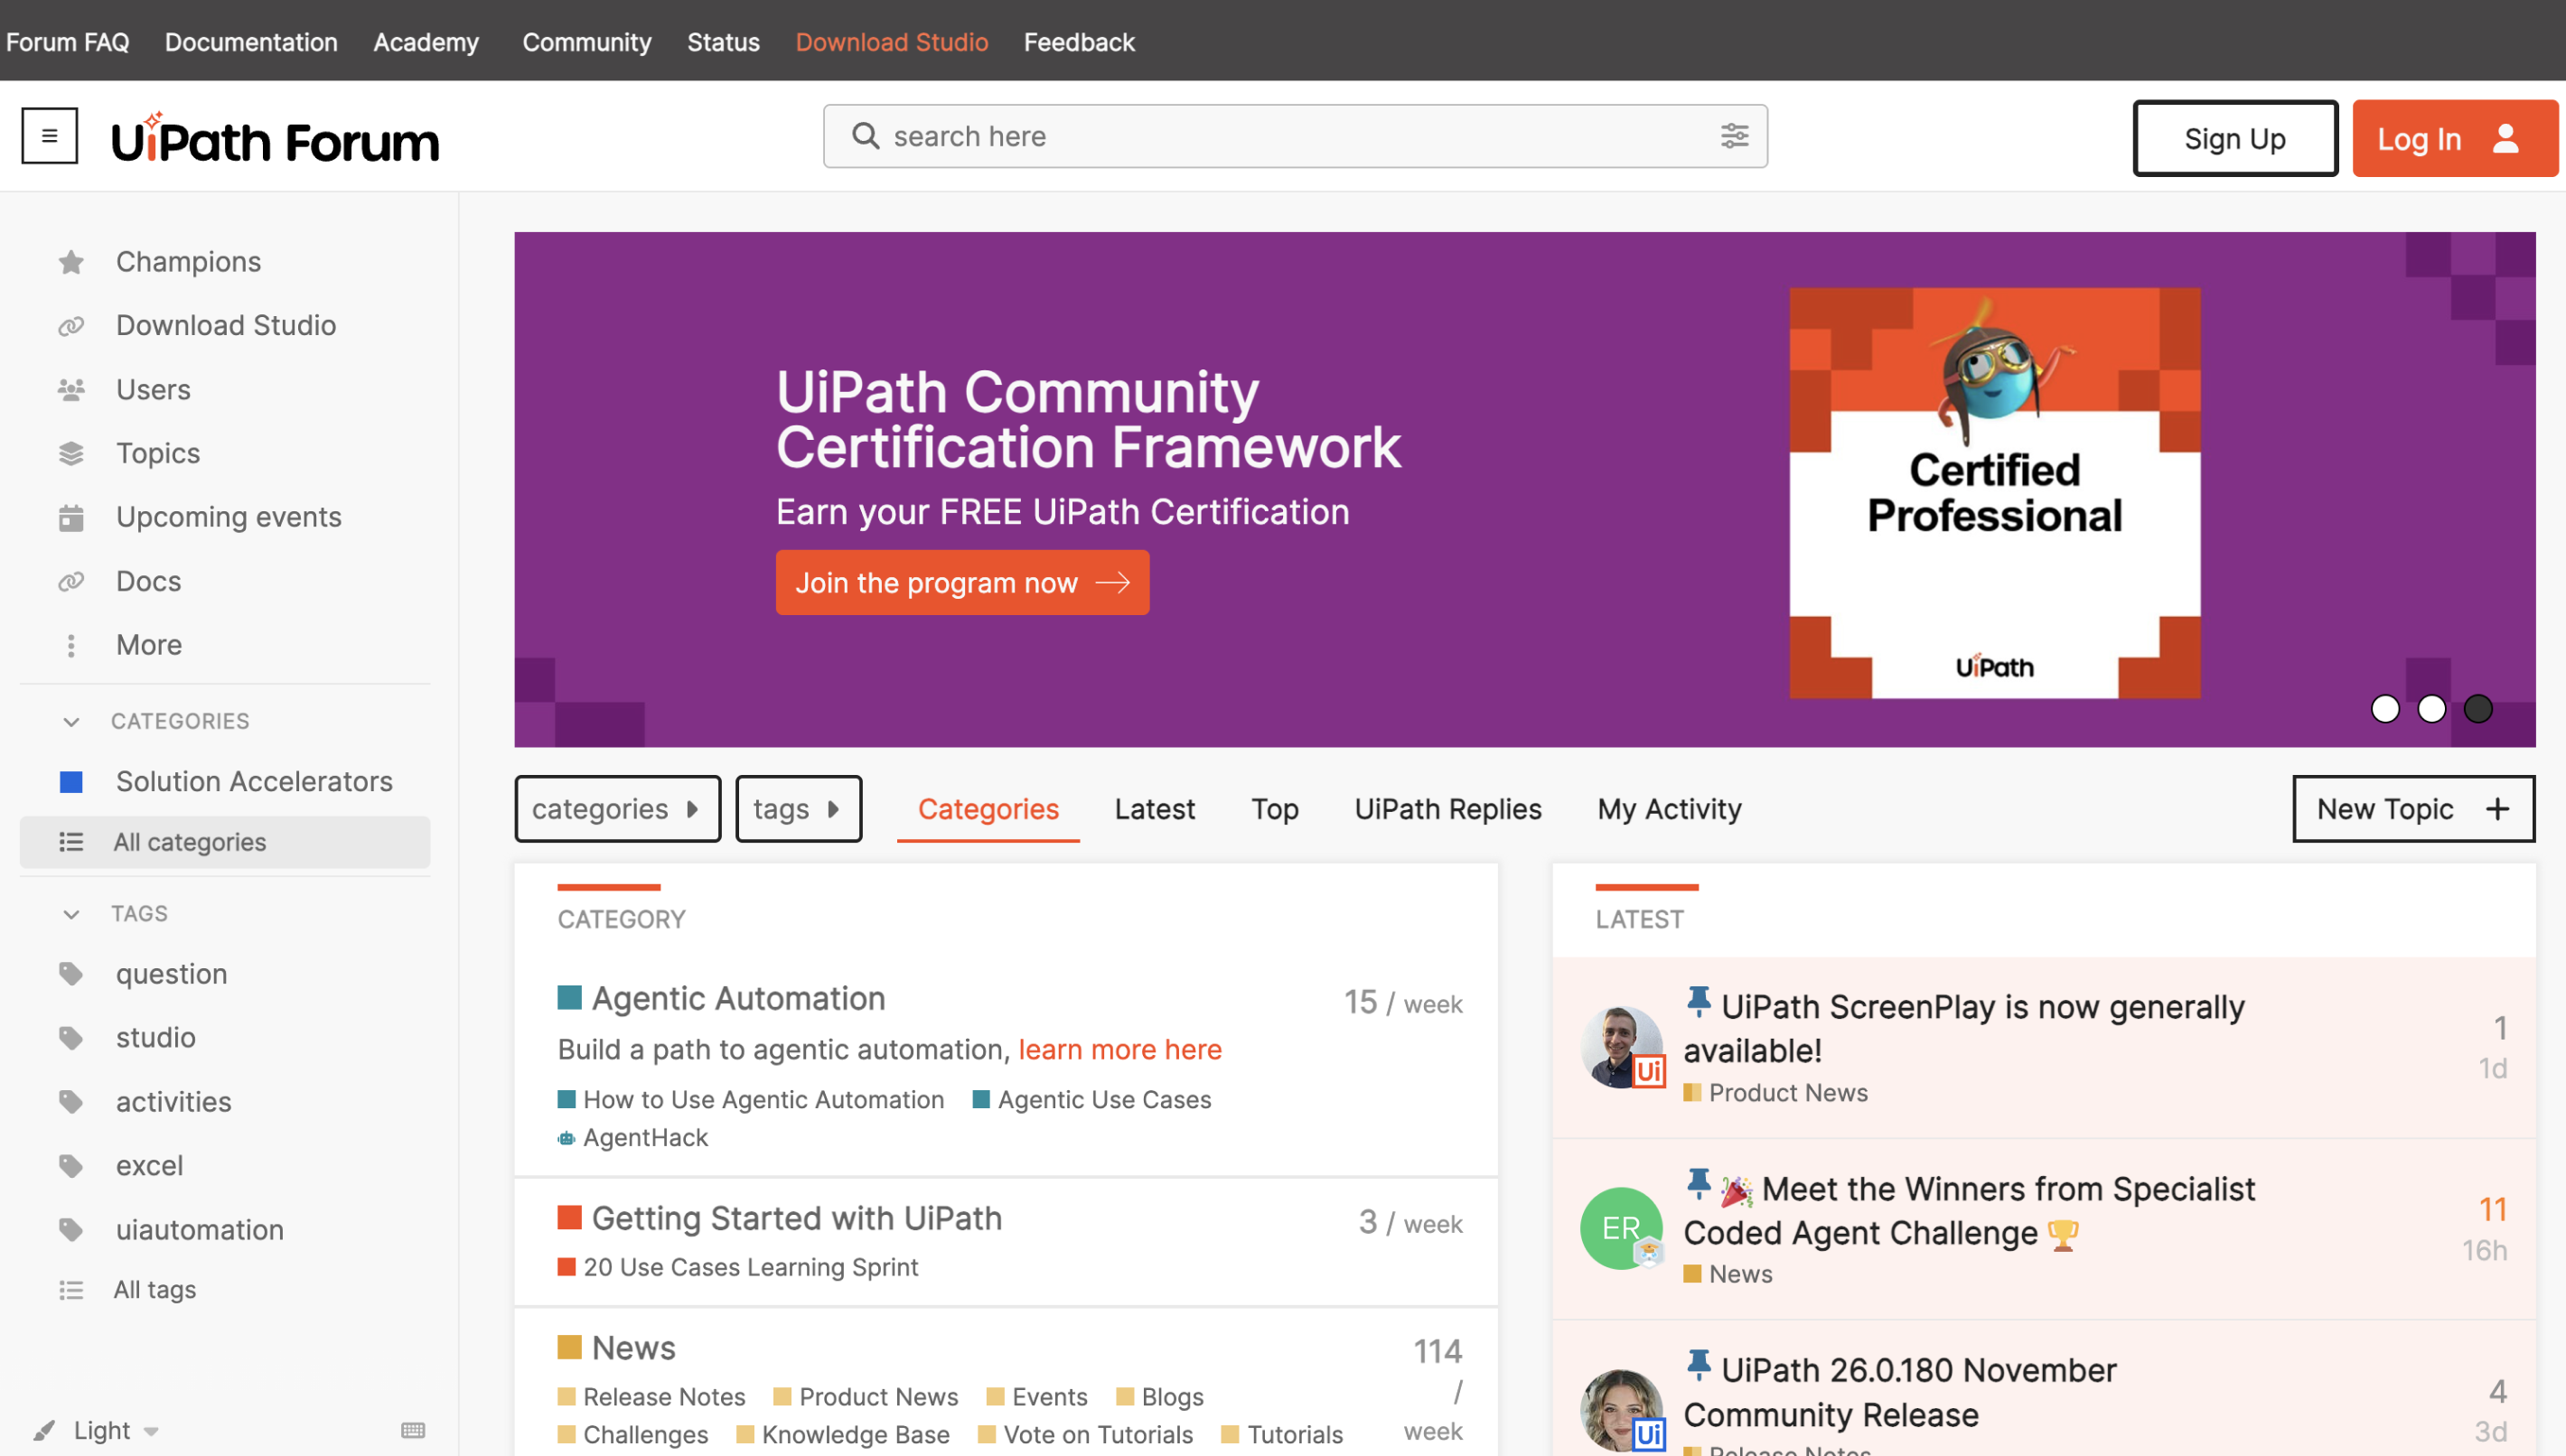Image resolution: width=2566 pixels, height=1456 pixels.
Task: Select the third carousel dot on the banner
Action: click(2477, 709)
